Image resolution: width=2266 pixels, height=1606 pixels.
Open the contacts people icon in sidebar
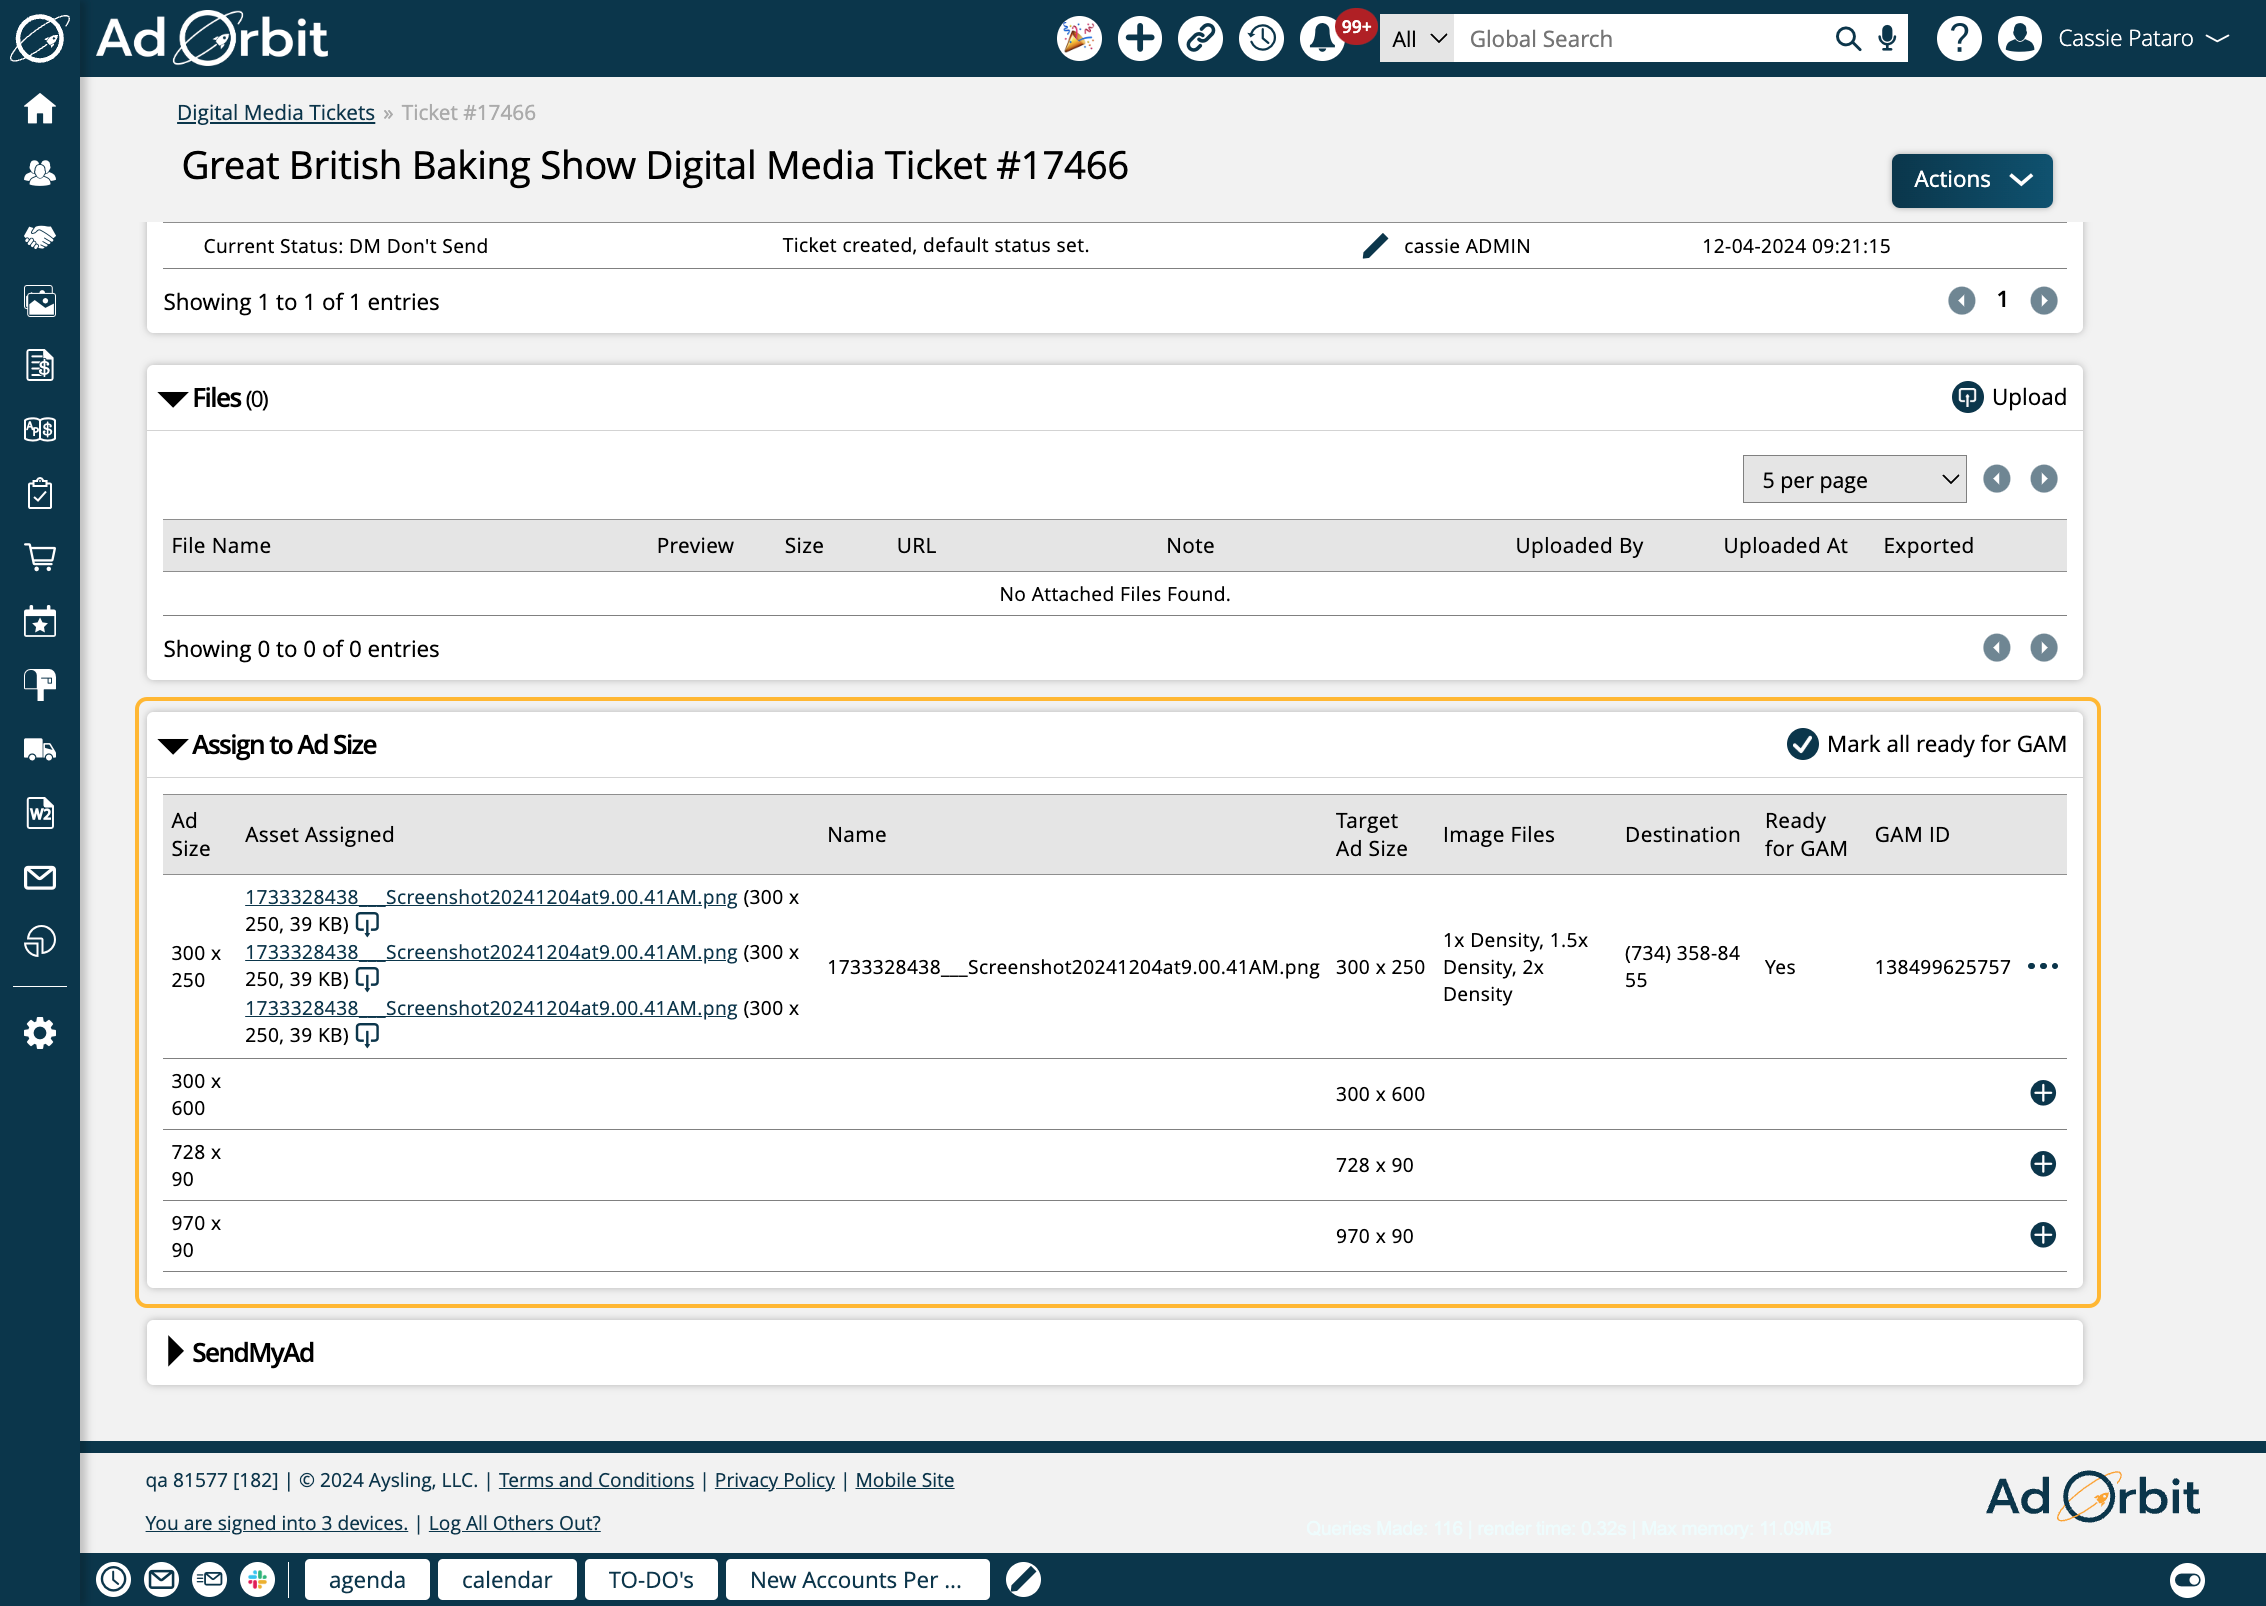(x=40, y=173)
